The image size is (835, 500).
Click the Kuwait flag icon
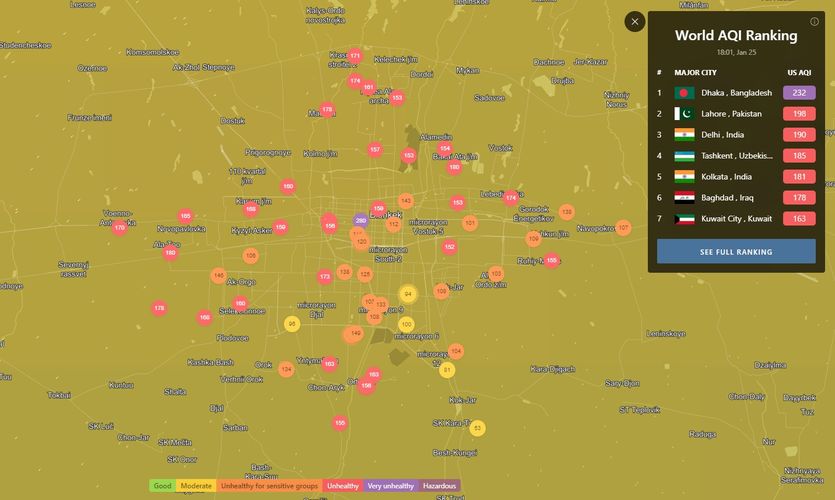pos(684,218)
